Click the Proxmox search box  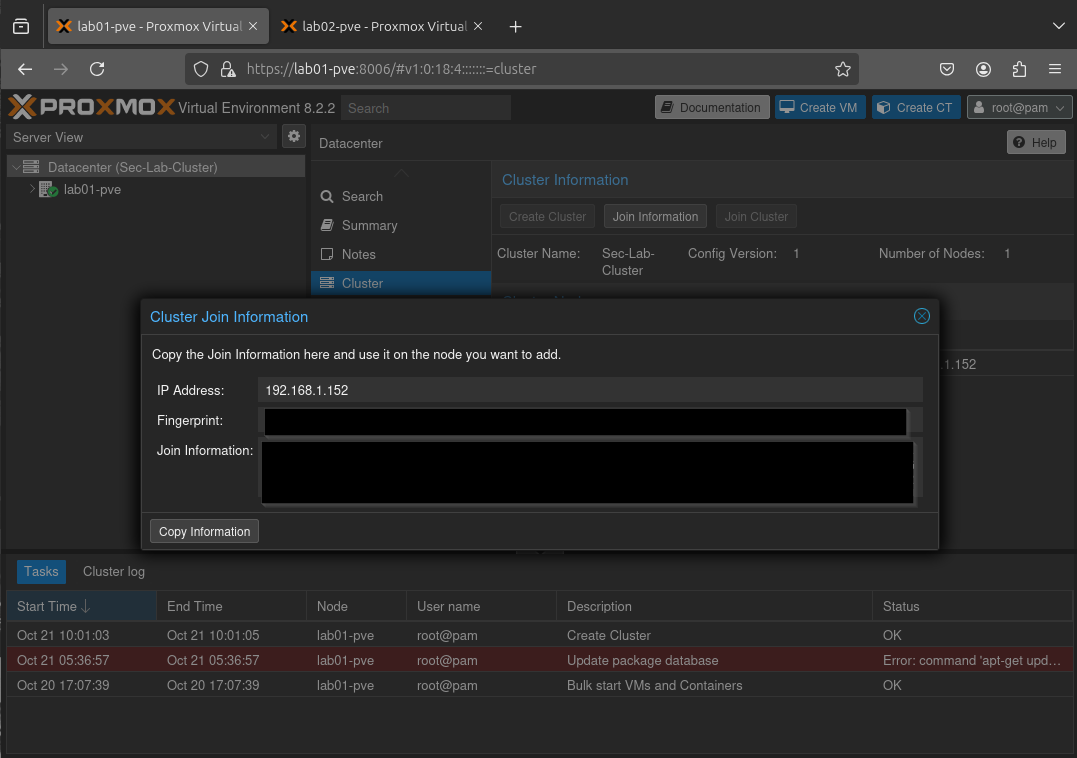425,108
